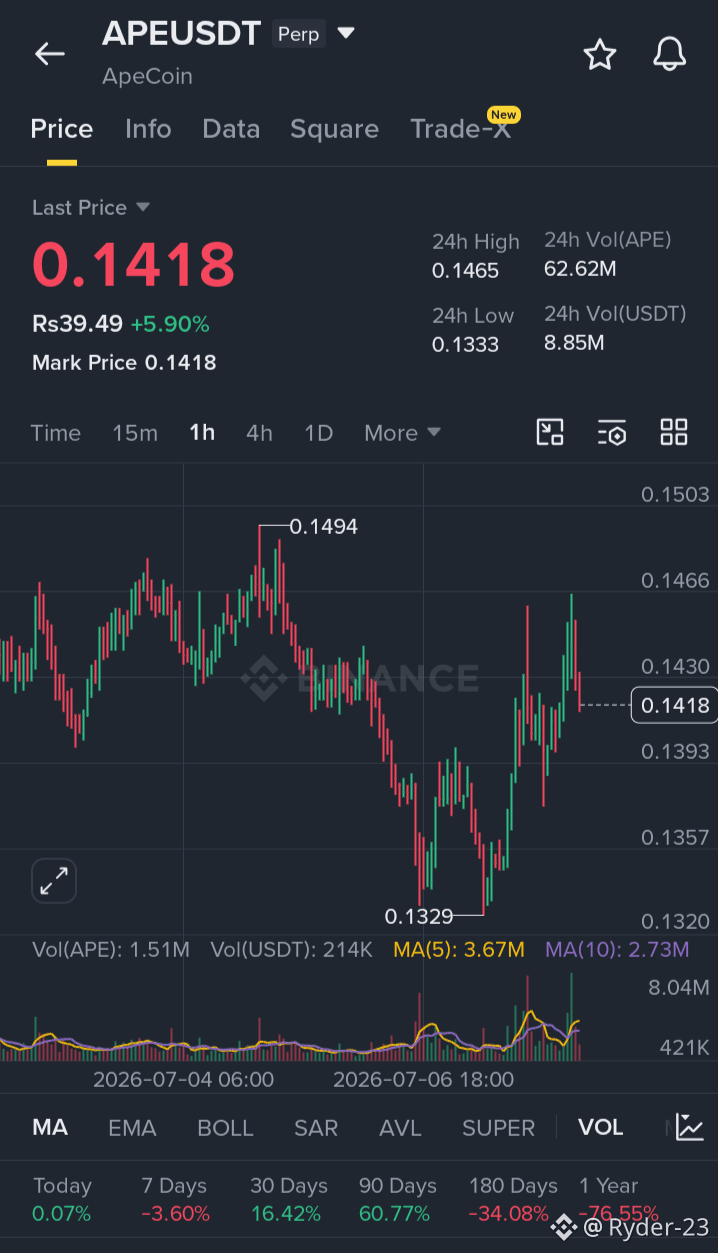Image resolution: width=718 pixels, height=1253 pixels.
Task: Tap the Mark Price 0.1418 line
Action: tap(124, 362)
